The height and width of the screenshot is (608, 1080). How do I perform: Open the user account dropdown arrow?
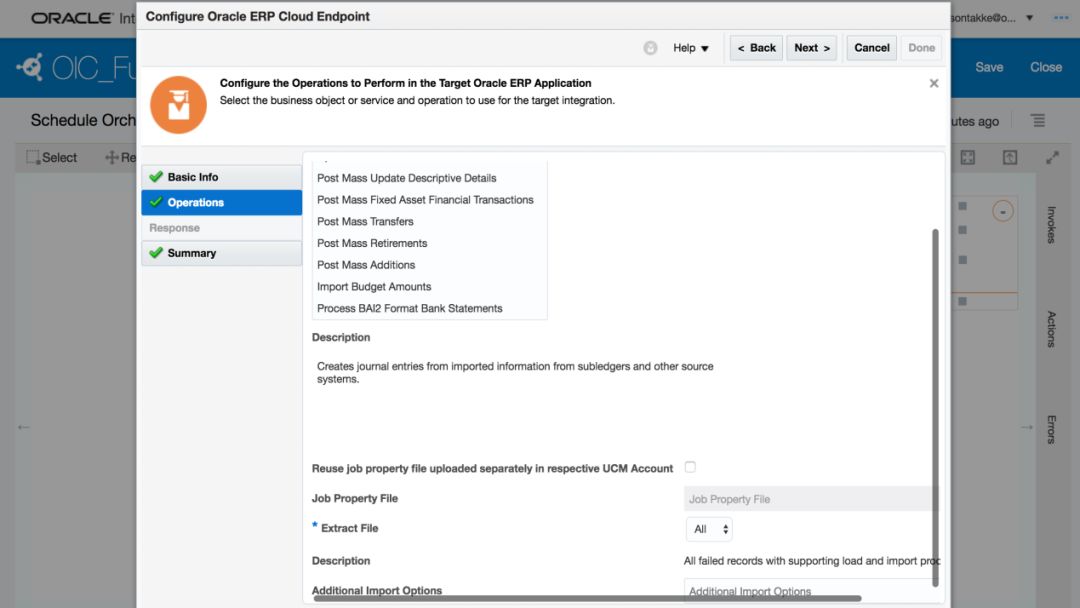click(1030, 18)
